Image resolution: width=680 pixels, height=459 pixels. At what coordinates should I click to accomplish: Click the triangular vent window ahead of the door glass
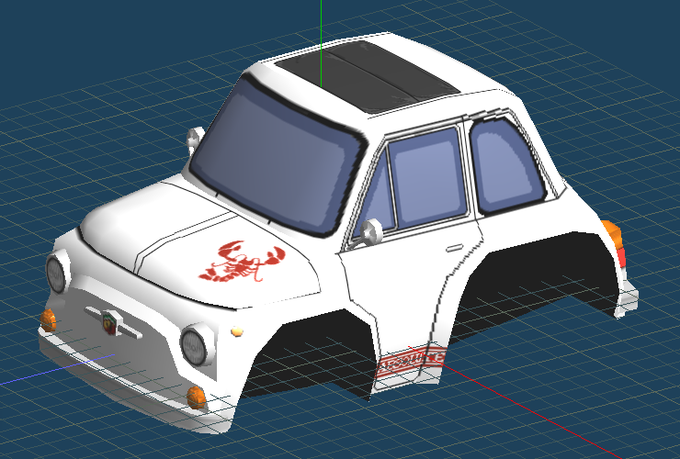click(x=378, y=199)
